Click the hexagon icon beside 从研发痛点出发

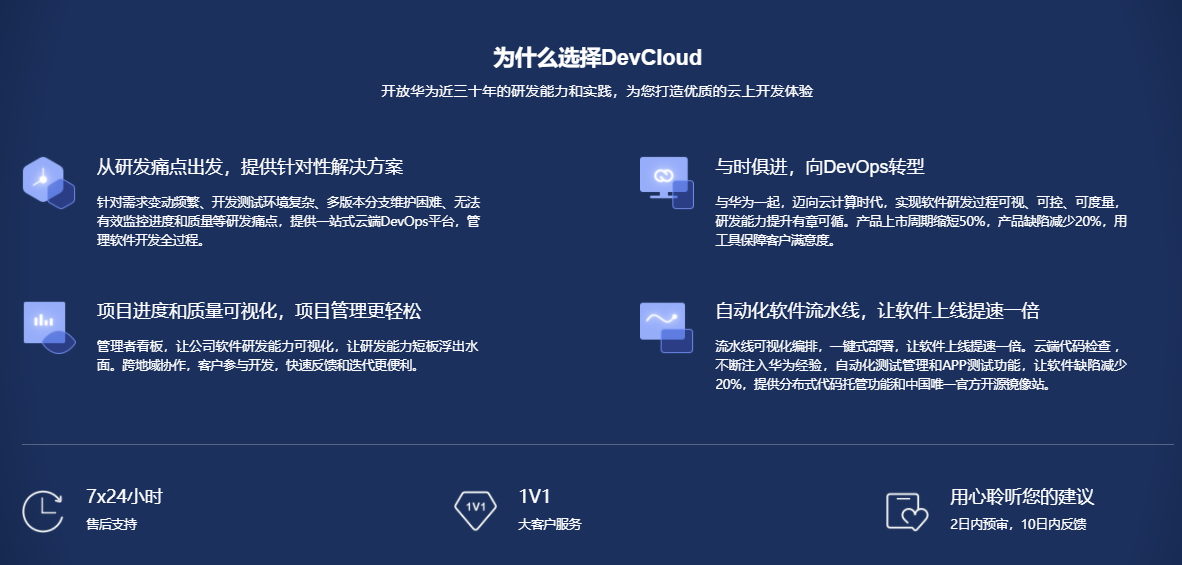(x=49, y=182)
